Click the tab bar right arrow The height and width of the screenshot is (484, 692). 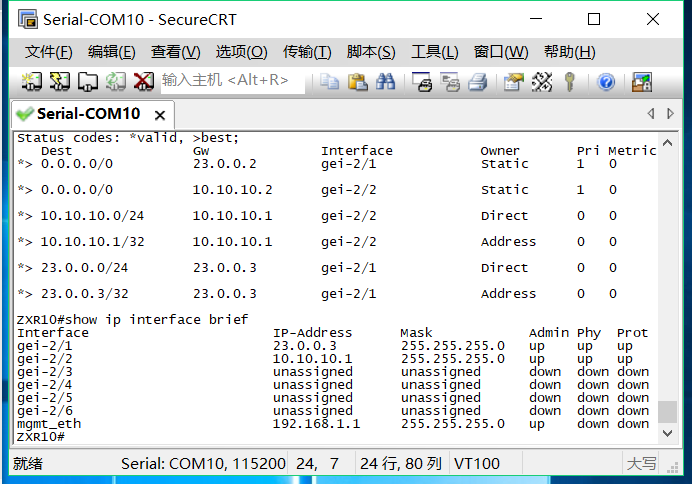tap(670, 113)
